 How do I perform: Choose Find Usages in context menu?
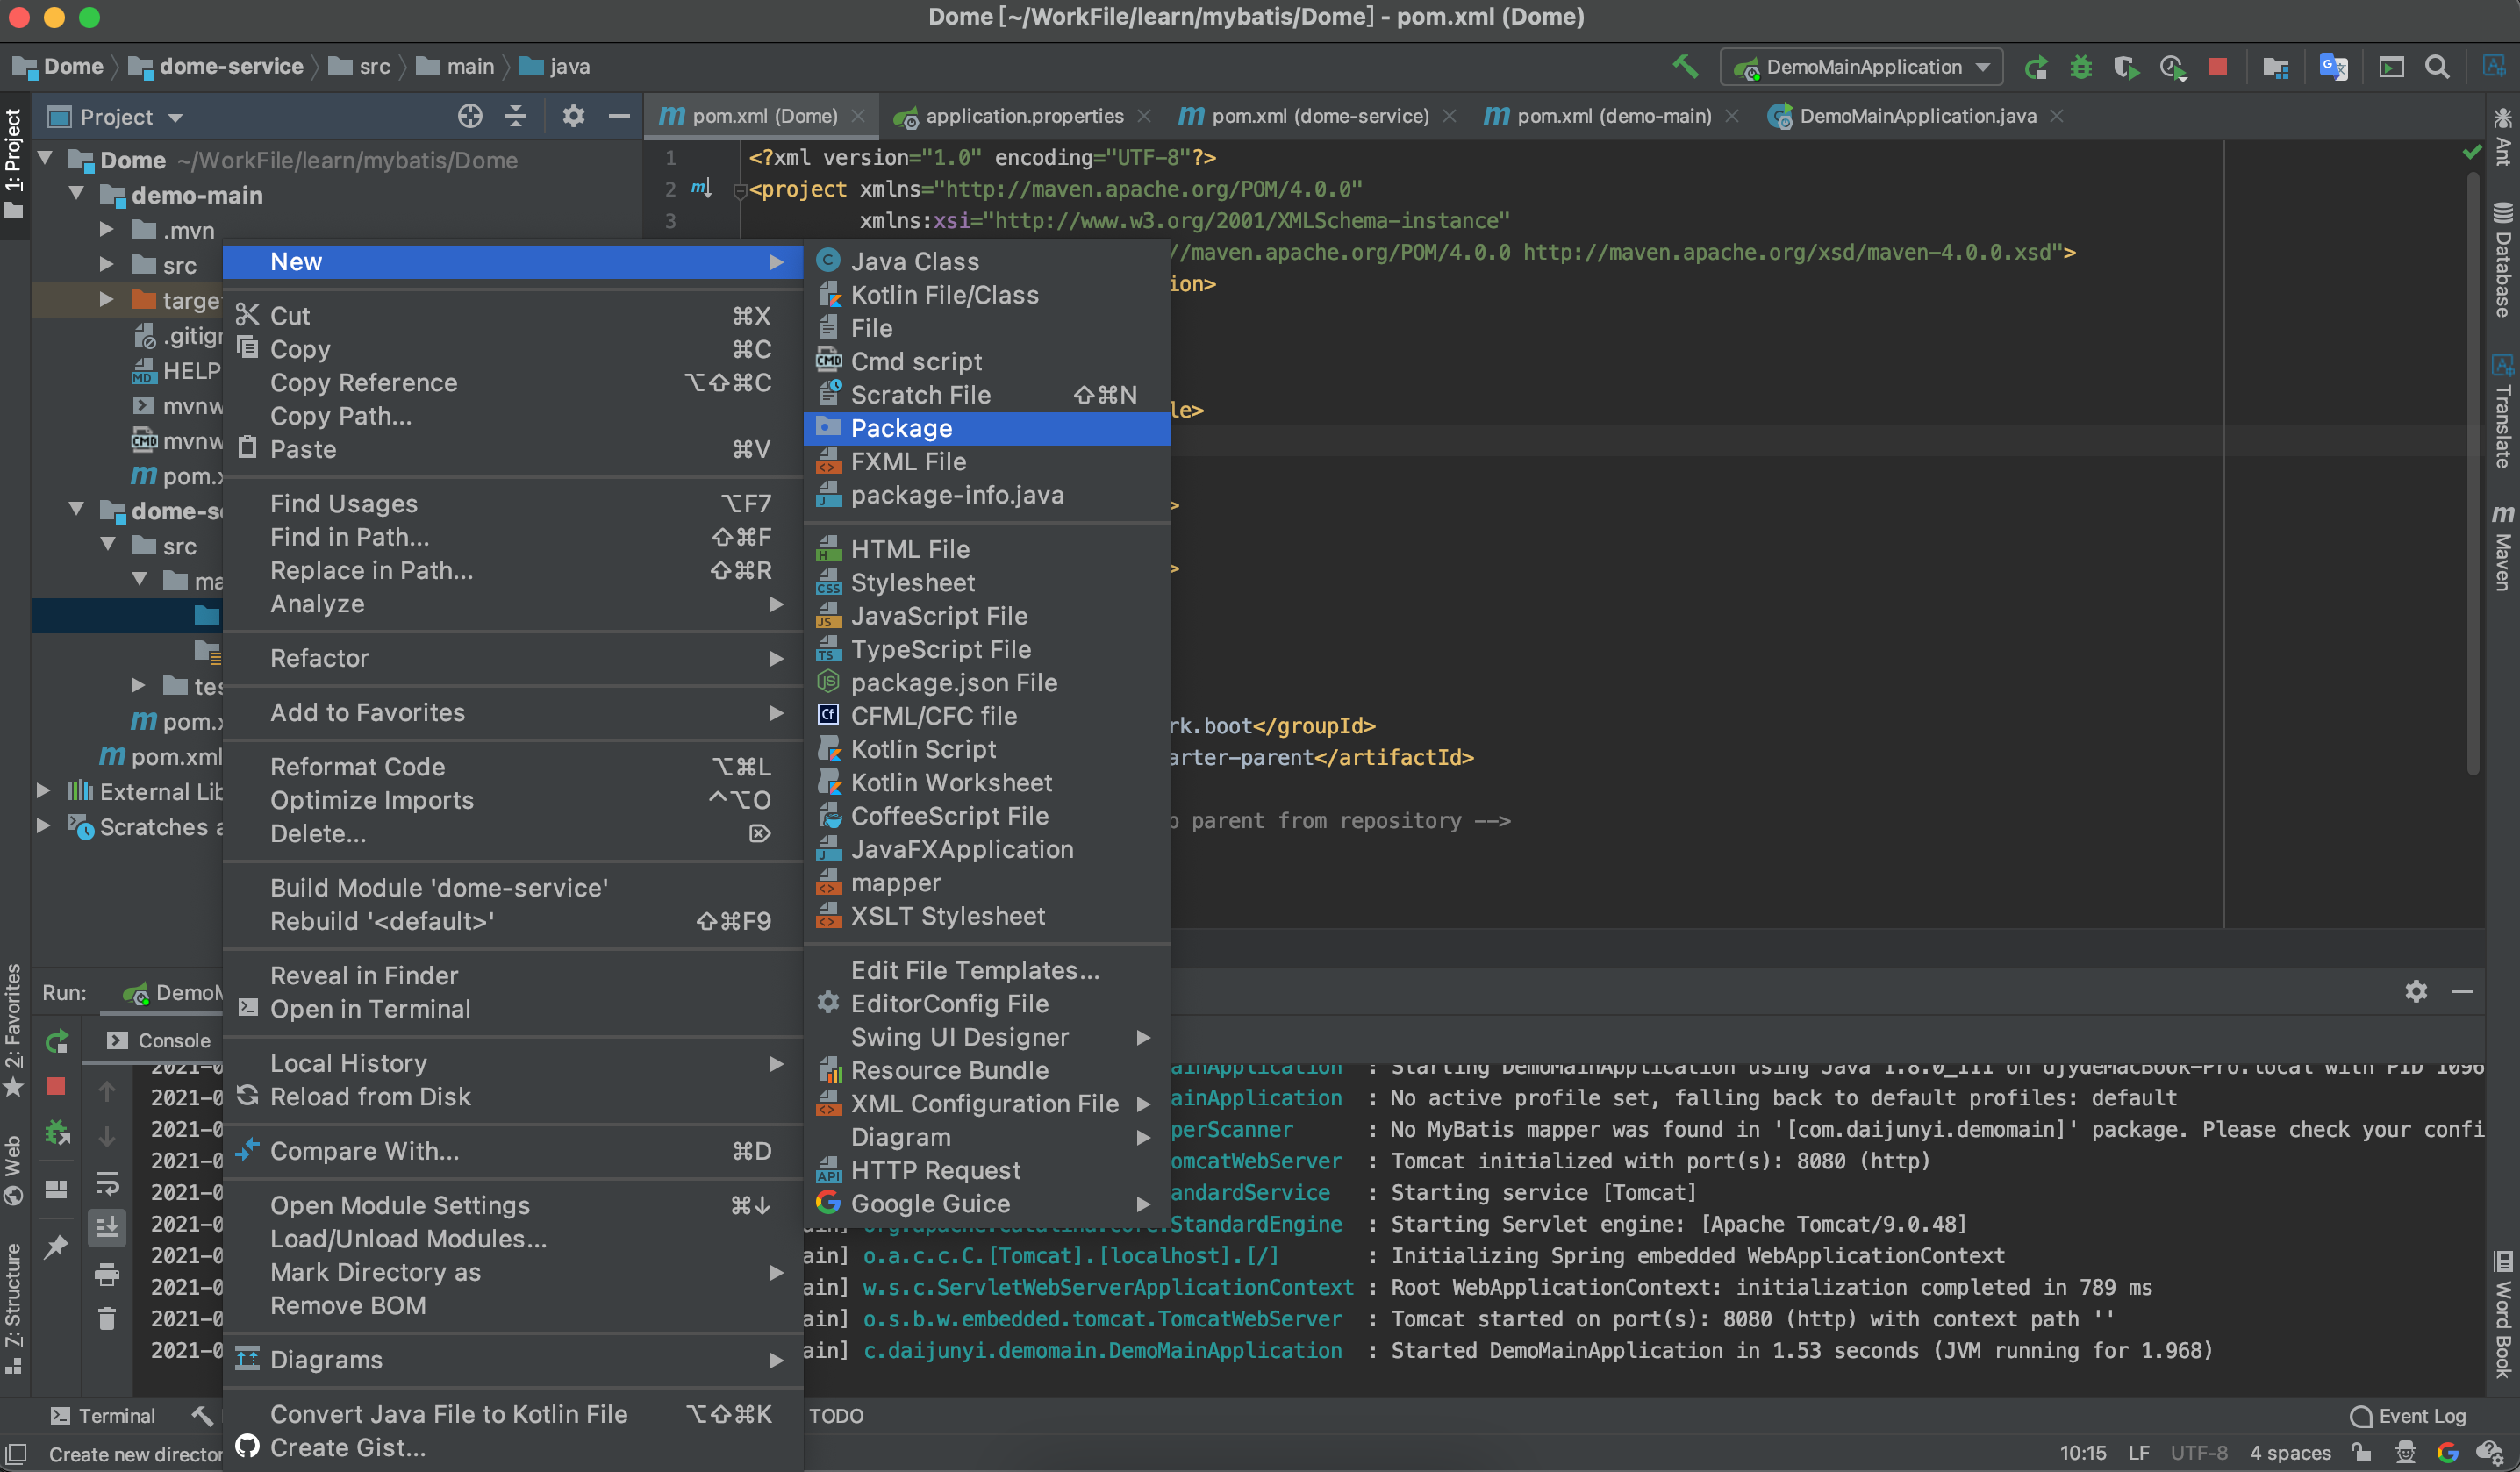[x=512, y=503]
